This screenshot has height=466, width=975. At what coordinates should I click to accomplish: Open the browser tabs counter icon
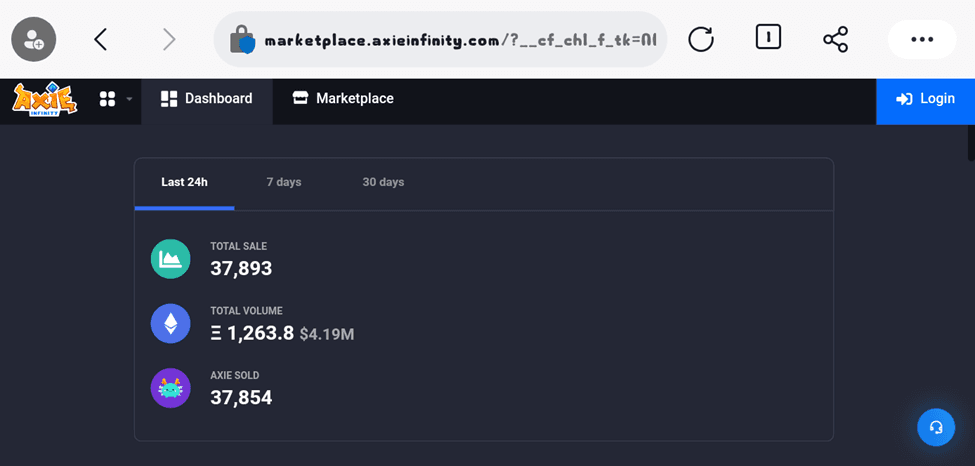pos(769,37)
